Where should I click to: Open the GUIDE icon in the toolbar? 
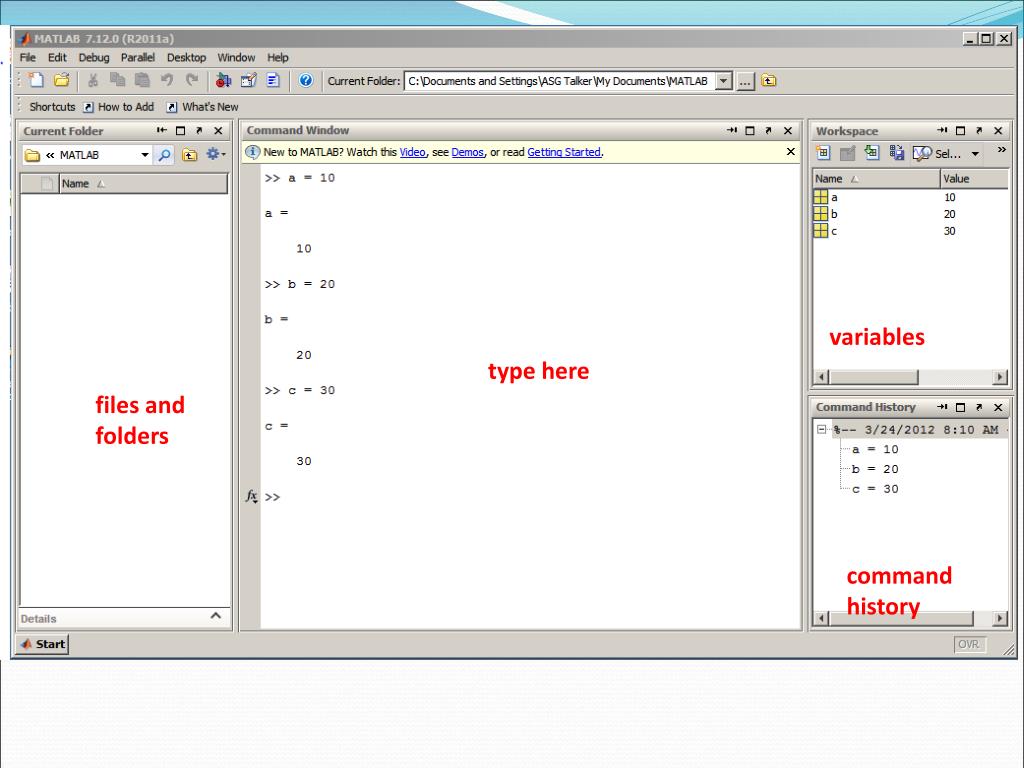coord(248,80)
